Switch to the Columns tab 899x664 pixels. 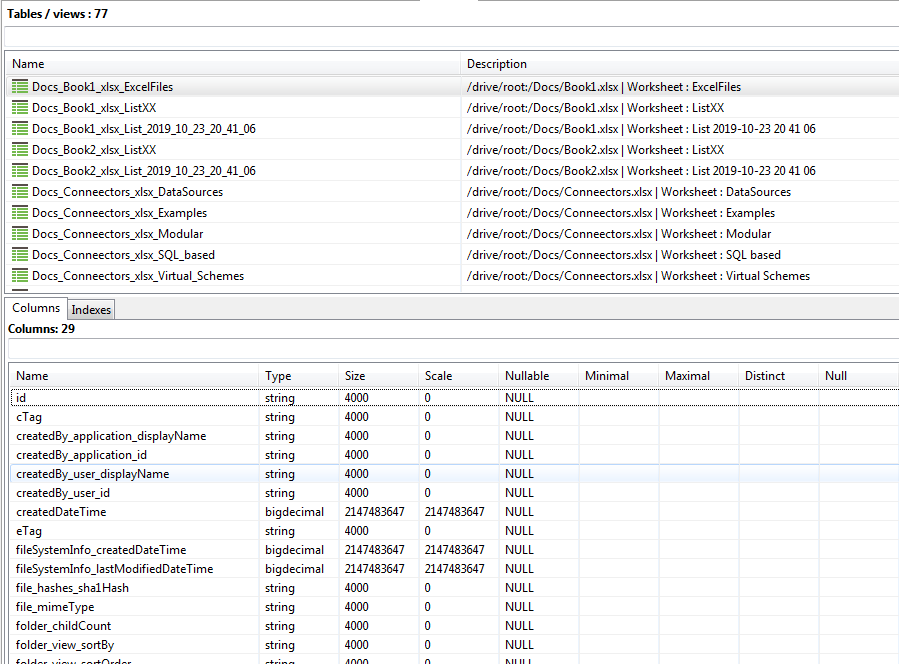(36, 308)
